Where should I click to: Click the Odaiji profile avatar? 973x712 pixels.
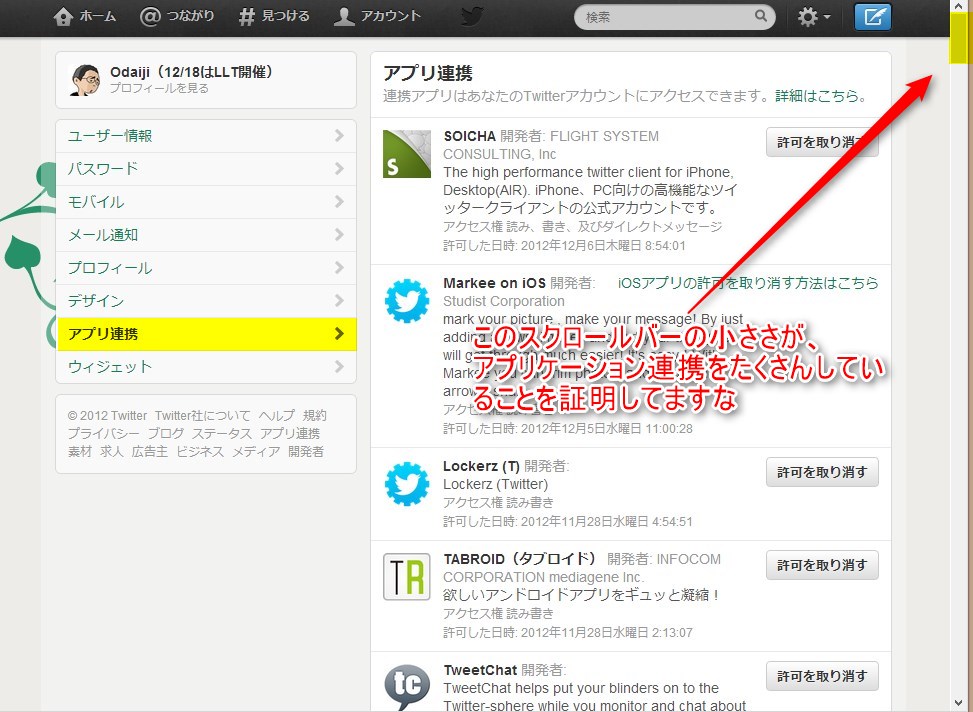85,80
